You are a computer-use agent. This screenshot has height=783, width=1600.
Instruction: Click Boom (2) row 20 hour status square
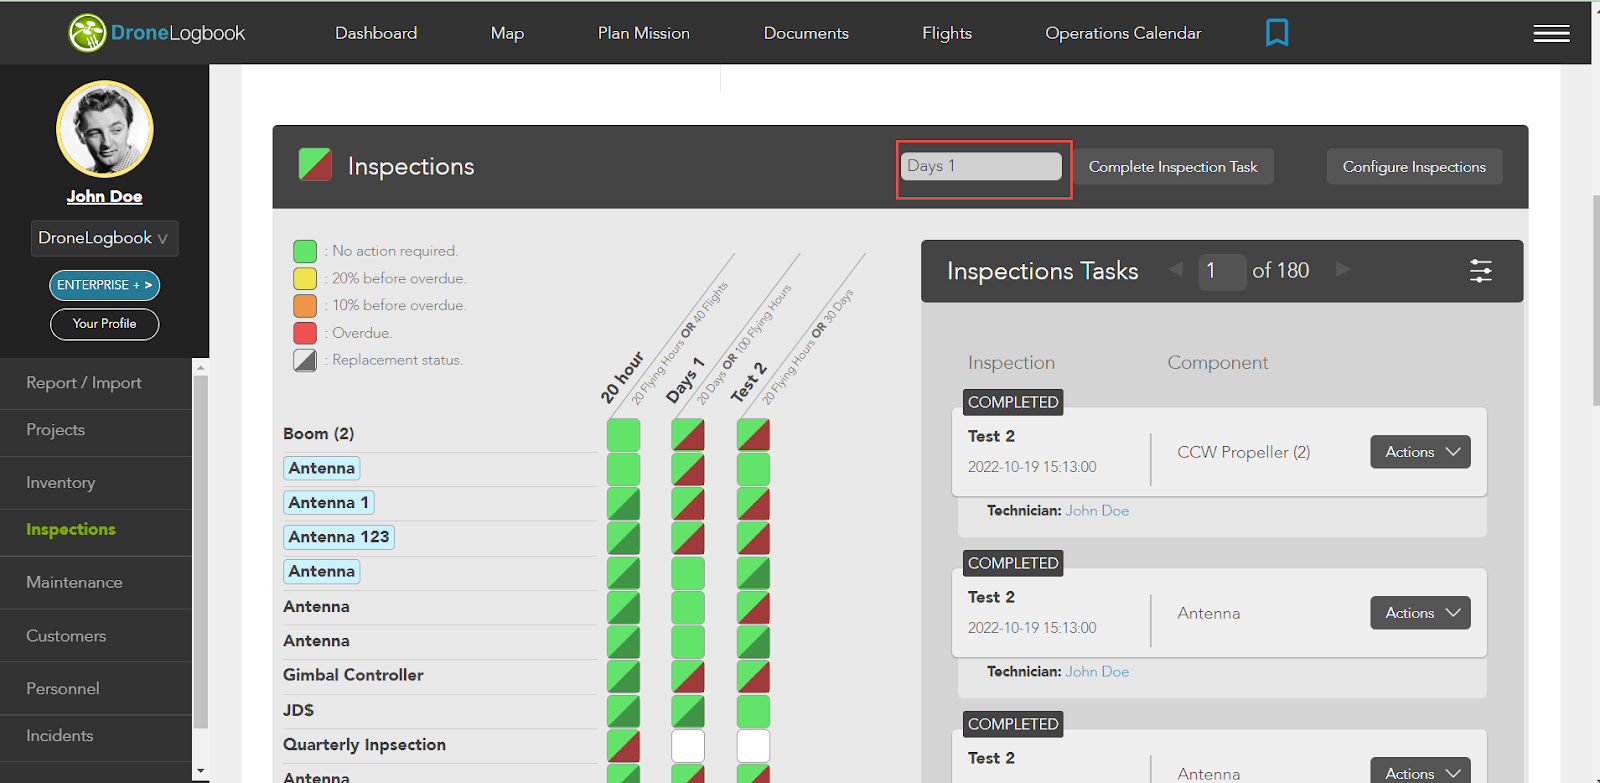[x=623, y=435]
